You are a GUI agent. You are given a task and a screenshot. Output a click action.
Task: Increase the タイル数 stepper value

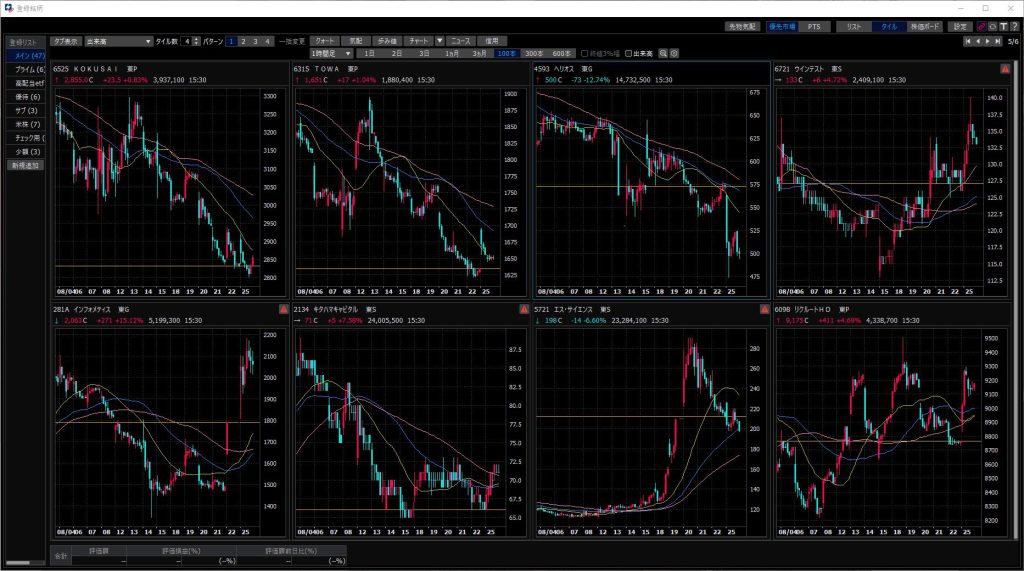pyautogui.click(x=194, y=38)
